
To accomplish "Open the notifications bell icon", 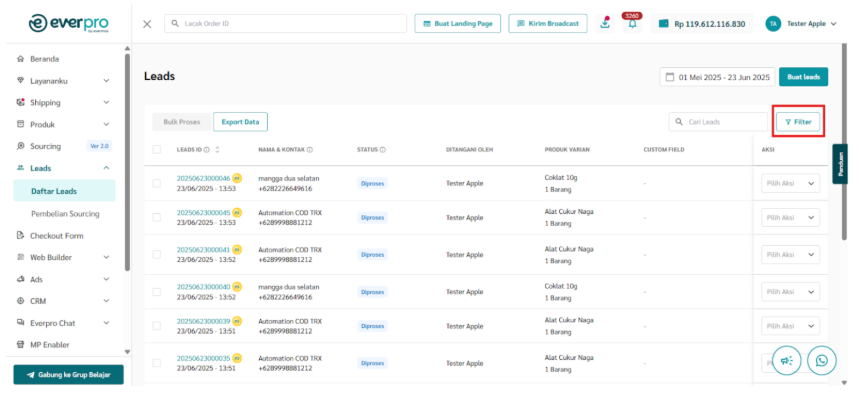I will point(632,24).
